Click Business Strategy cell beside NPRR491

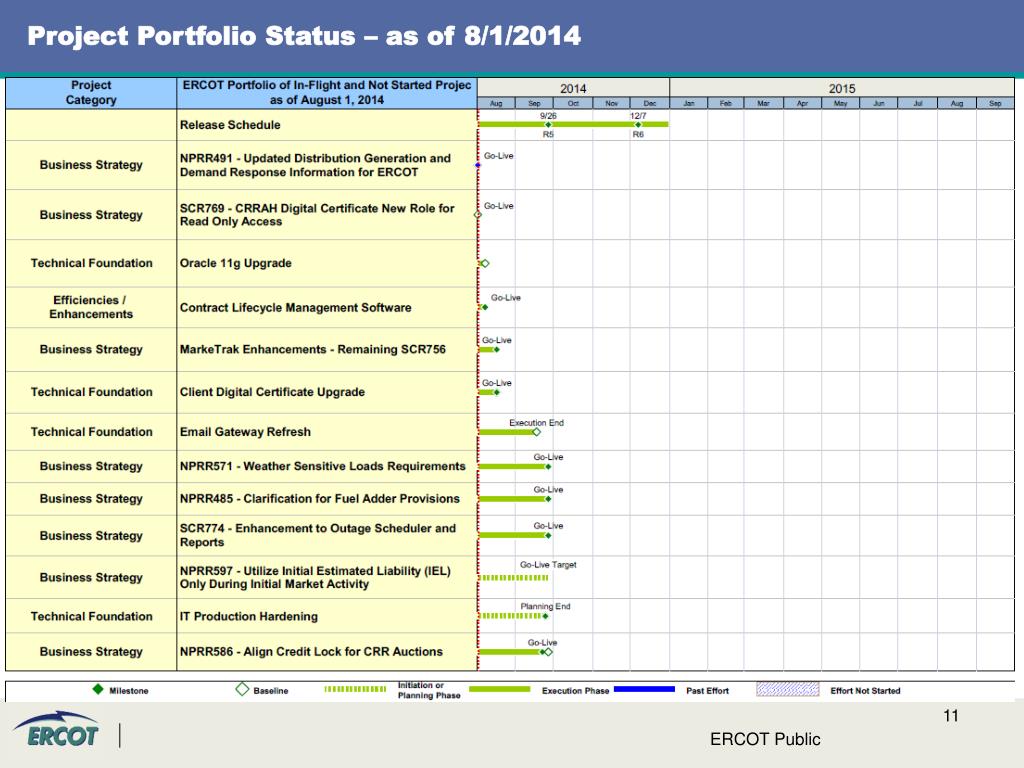91,165
